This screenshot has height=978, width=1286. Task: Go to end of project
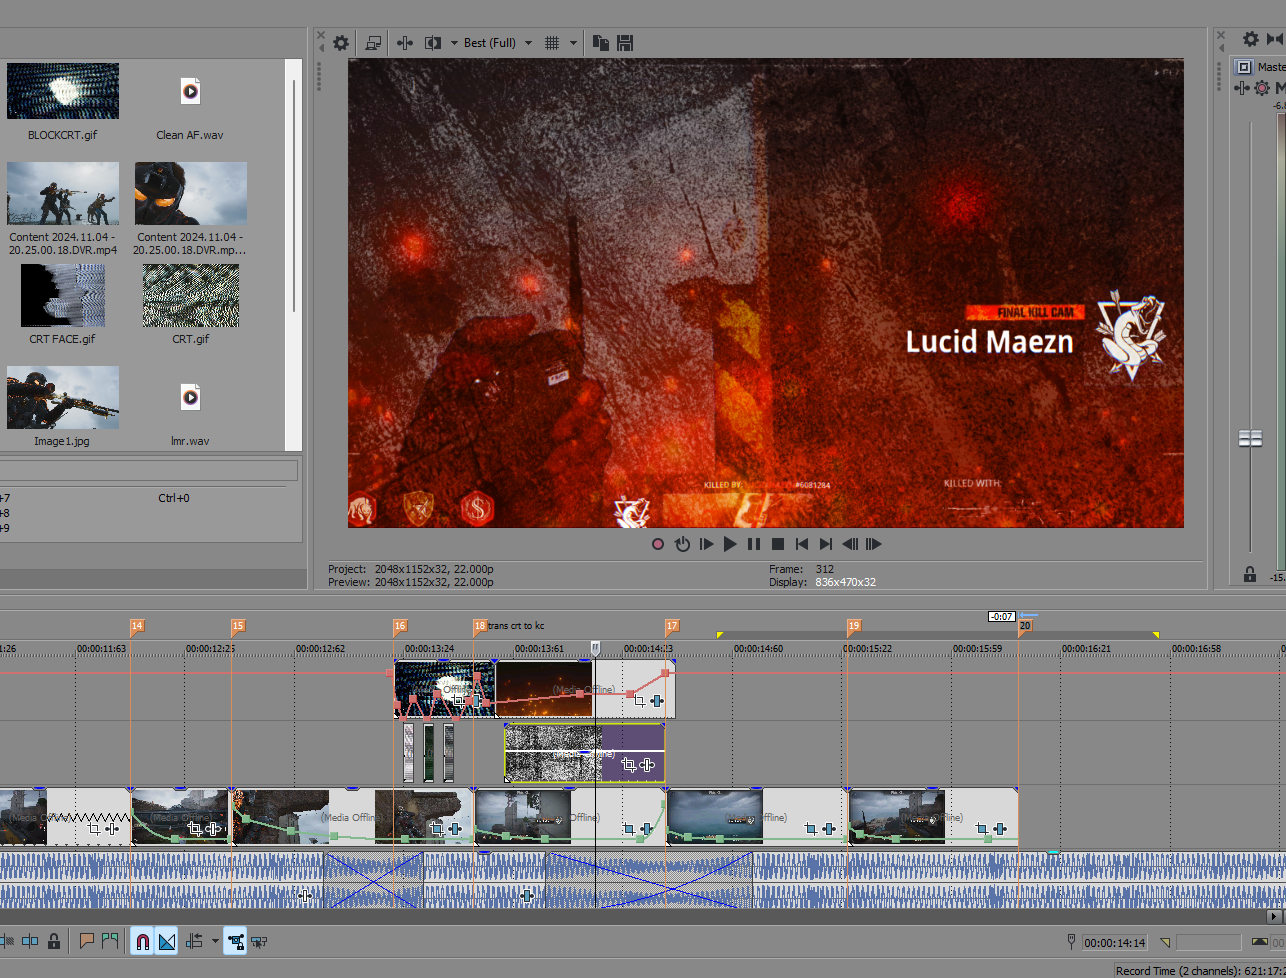coord(826,544)
